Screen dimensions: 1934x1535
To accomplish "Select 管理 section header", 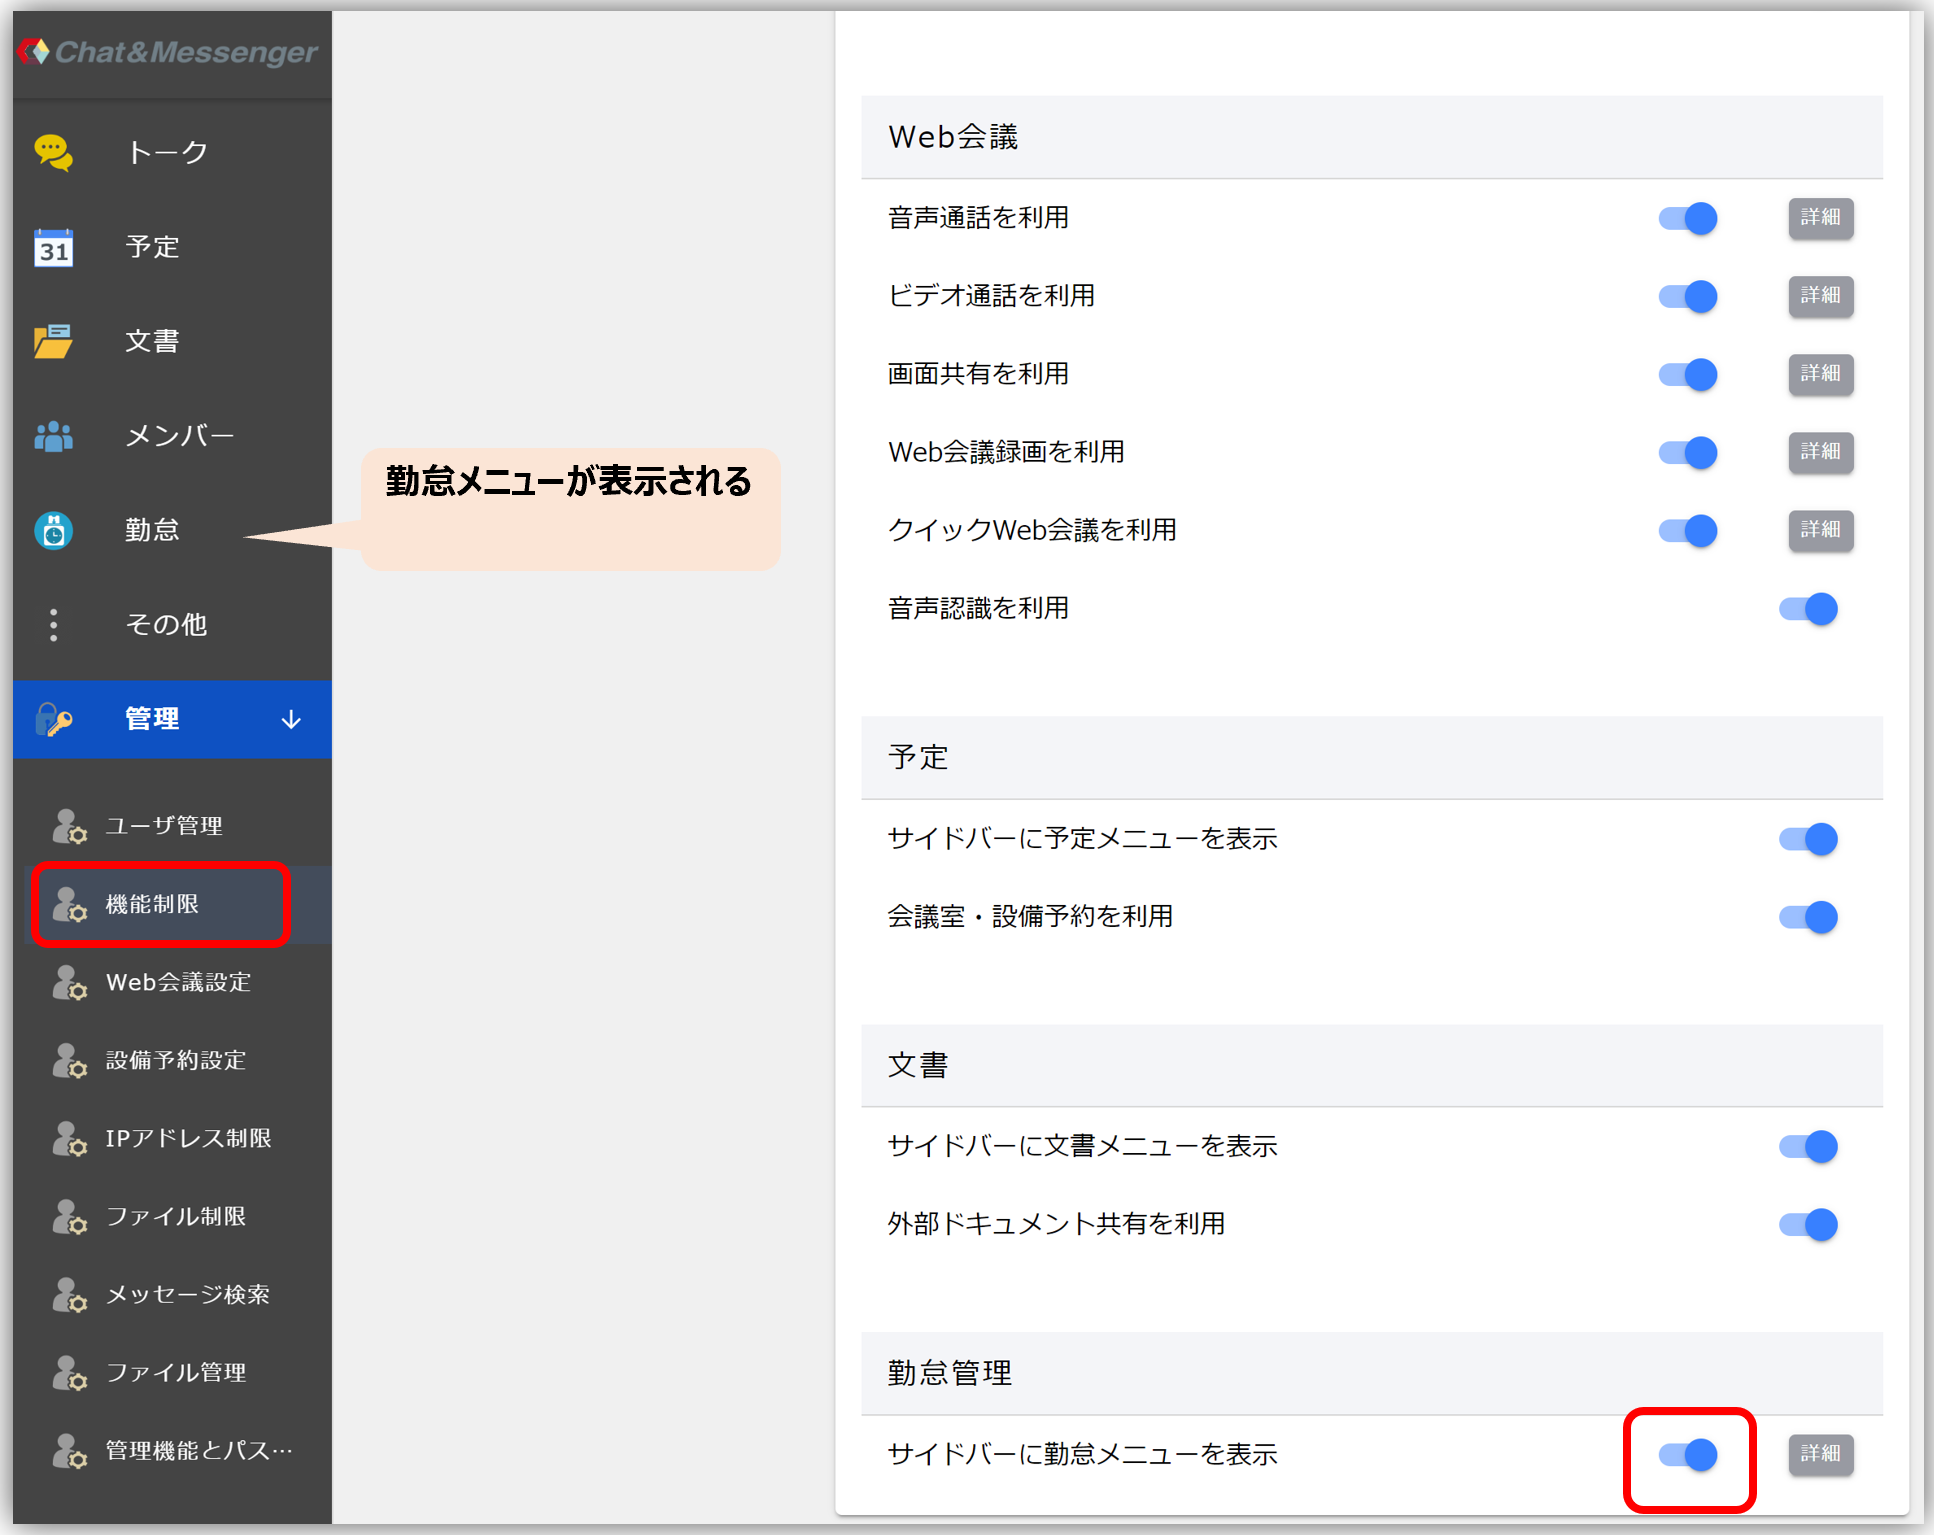I will [172, 719].
